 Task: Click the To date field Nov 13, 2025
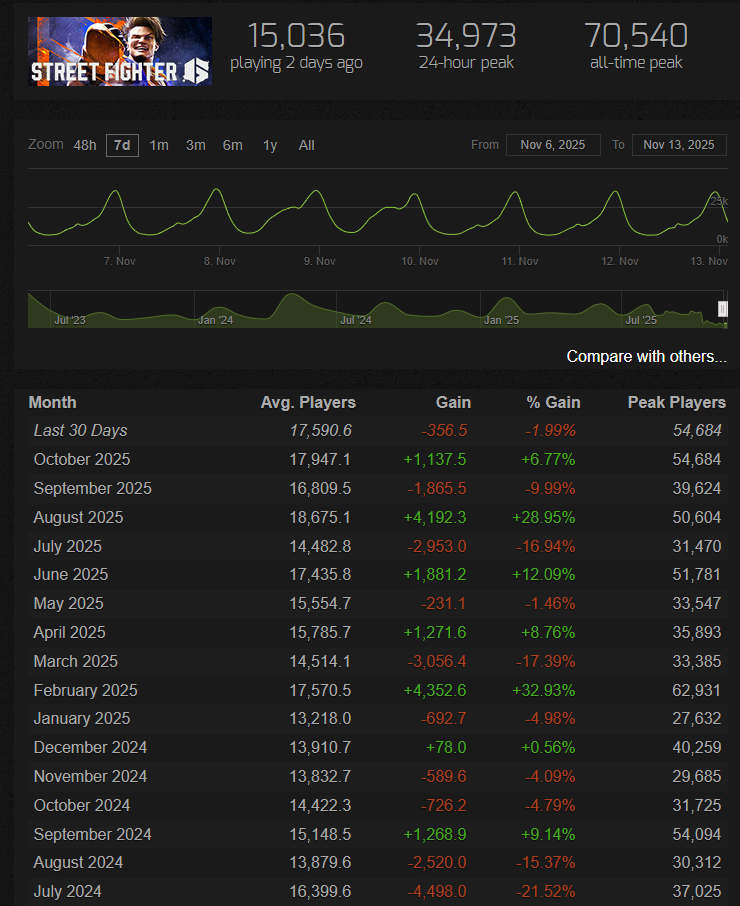pos(679,145)
